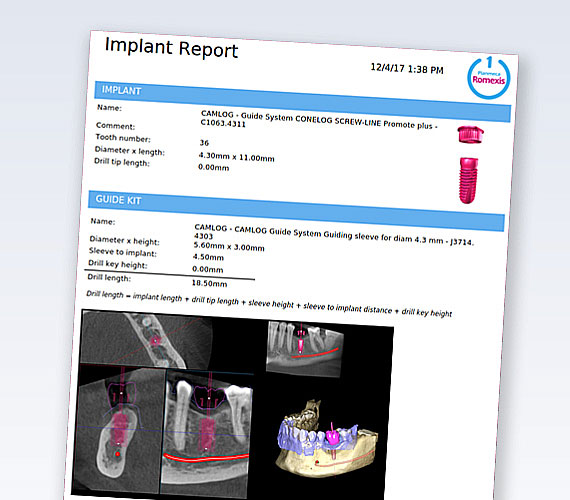Click the "Drill length:" label
Screen dimensions: 570x500
pyautogui.click(x=109, y=277)
